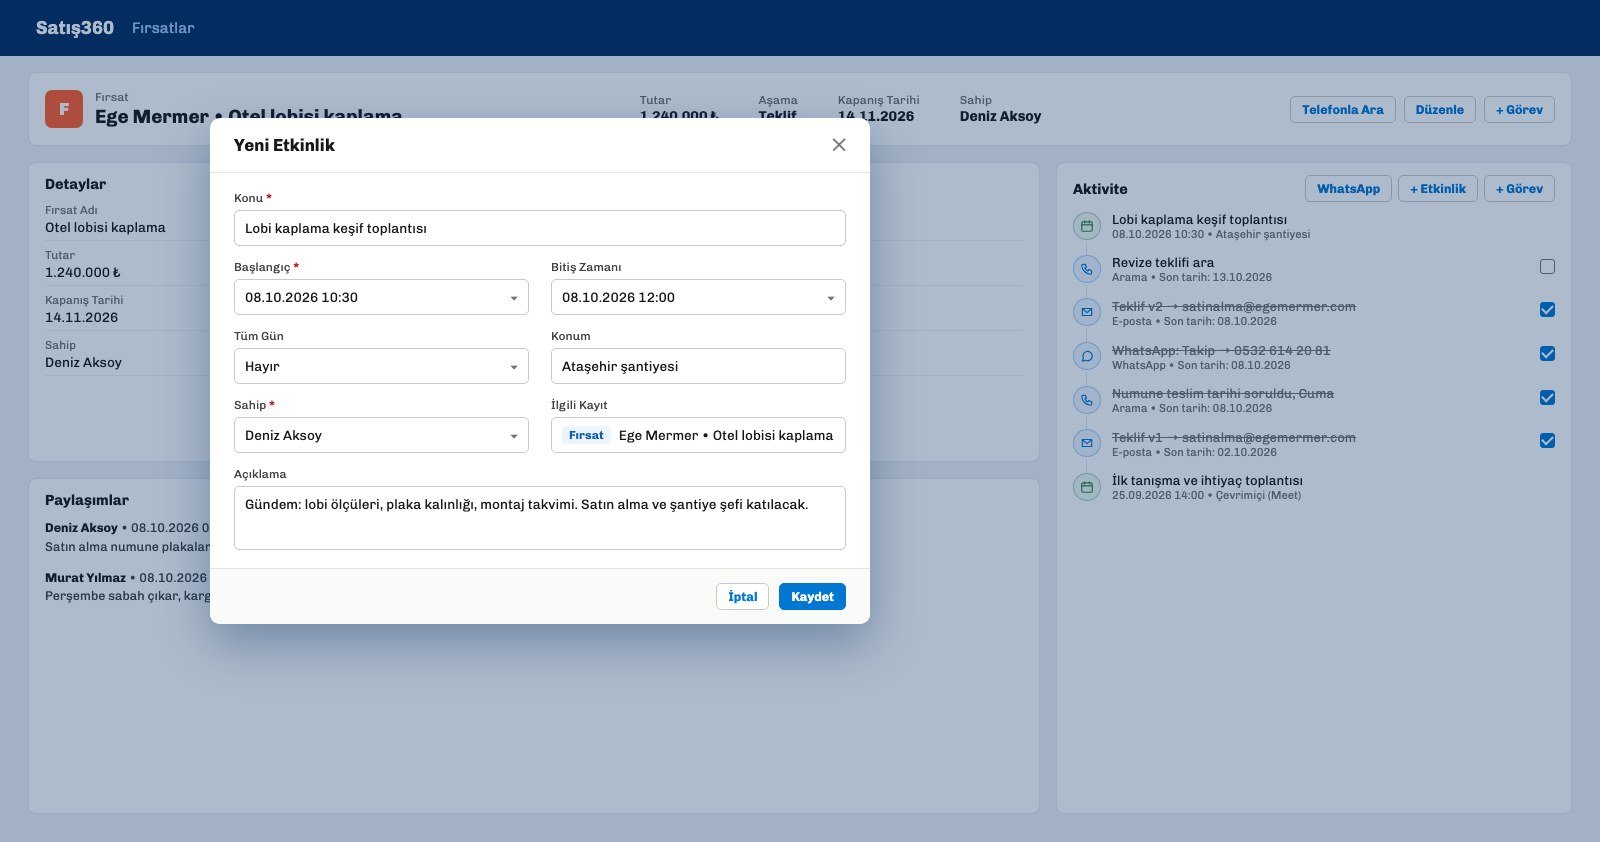This screenshot has height=842, width=1600.
Task: Open the 'Revize teklifi ara' task
Action: 1163,263
